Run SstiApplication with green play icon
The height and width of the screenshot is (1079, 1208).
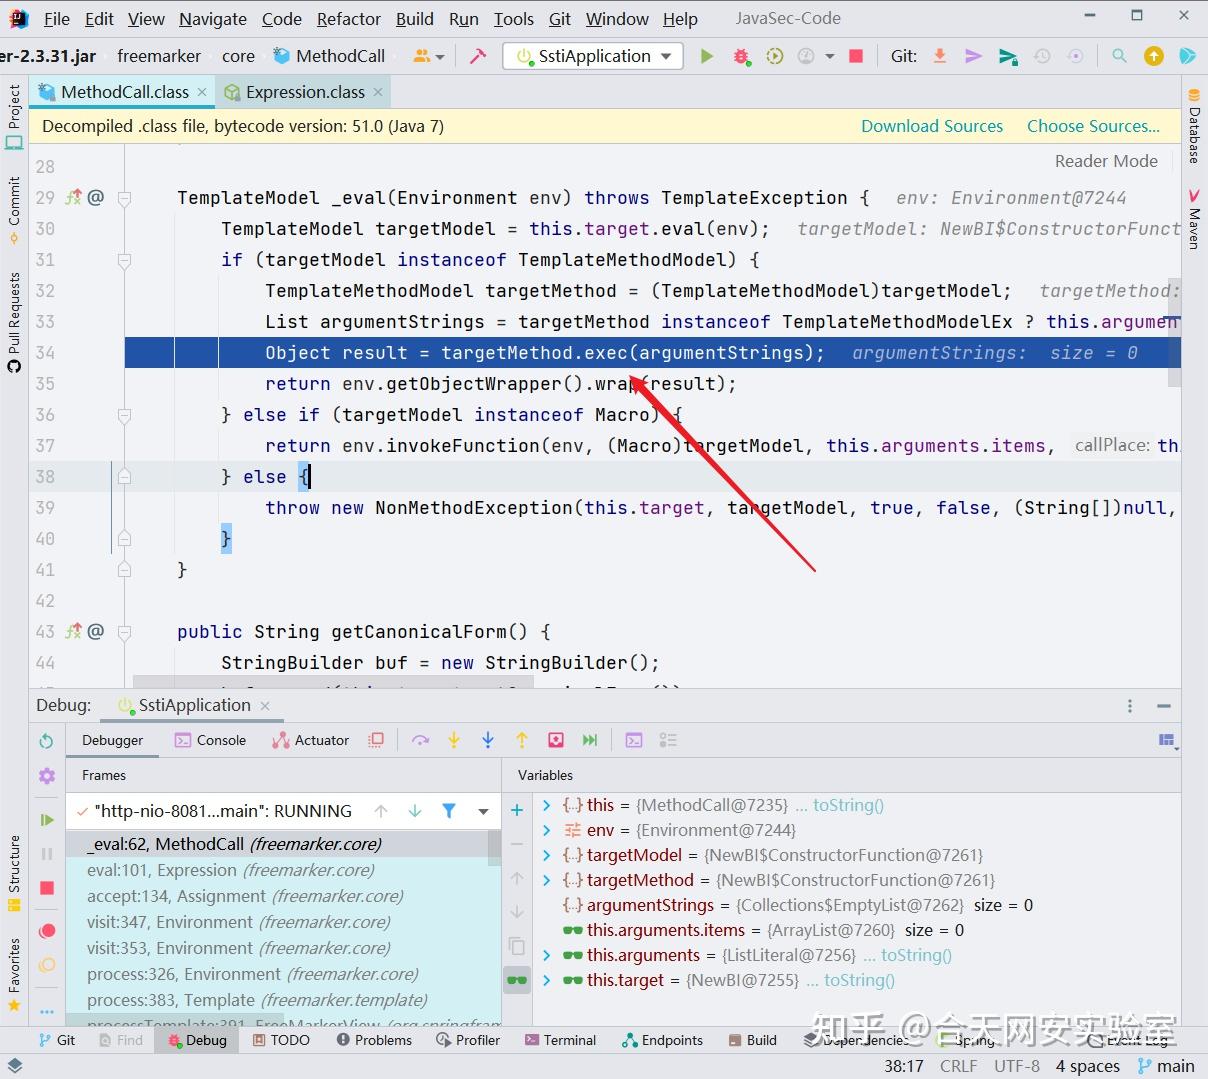(x=707, y=56)
